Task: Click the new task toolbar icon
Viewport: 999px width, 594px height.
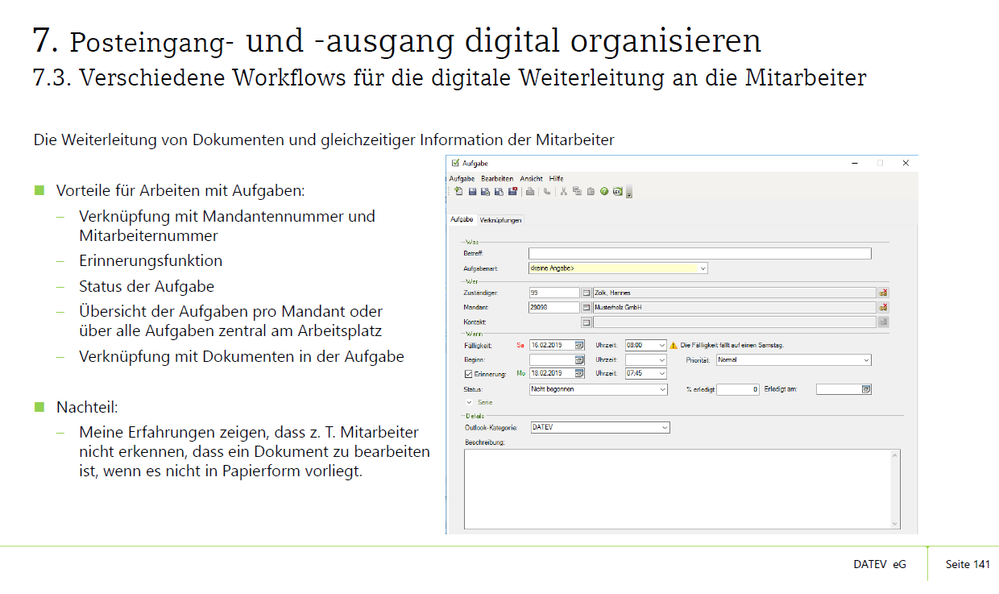Action: [458, 191]
